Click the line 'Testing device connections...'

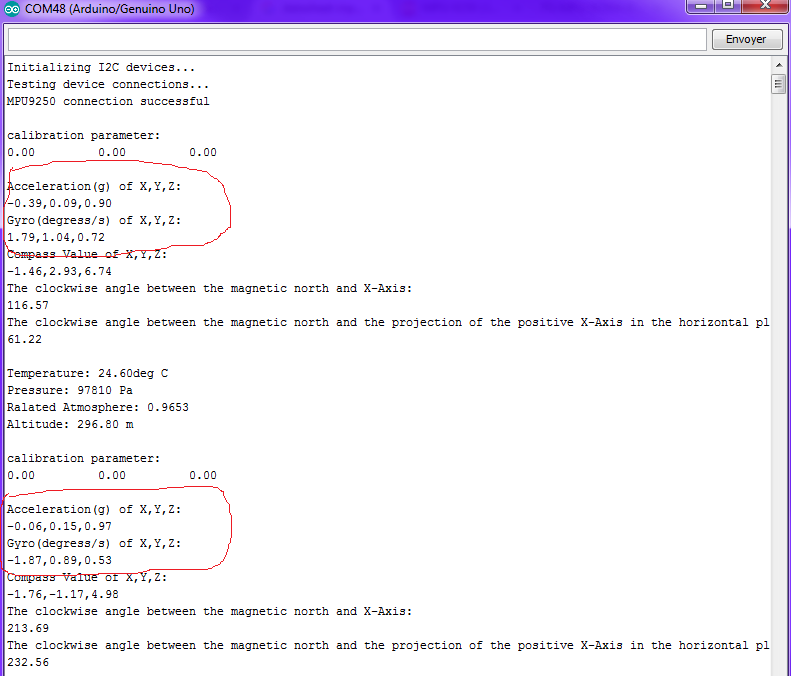pyautogui.click(x=107, y=84)
